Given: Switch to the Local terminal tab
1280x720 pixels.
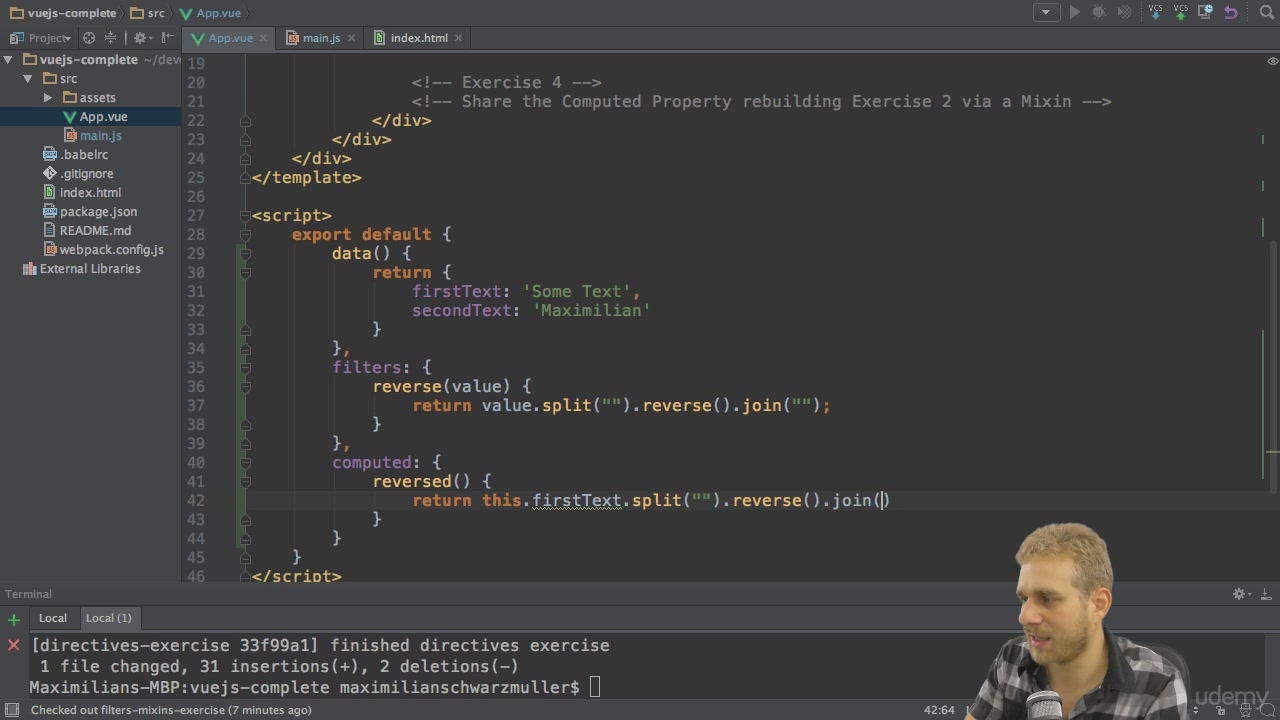Looking at the screenshot, I should point(53,618).
